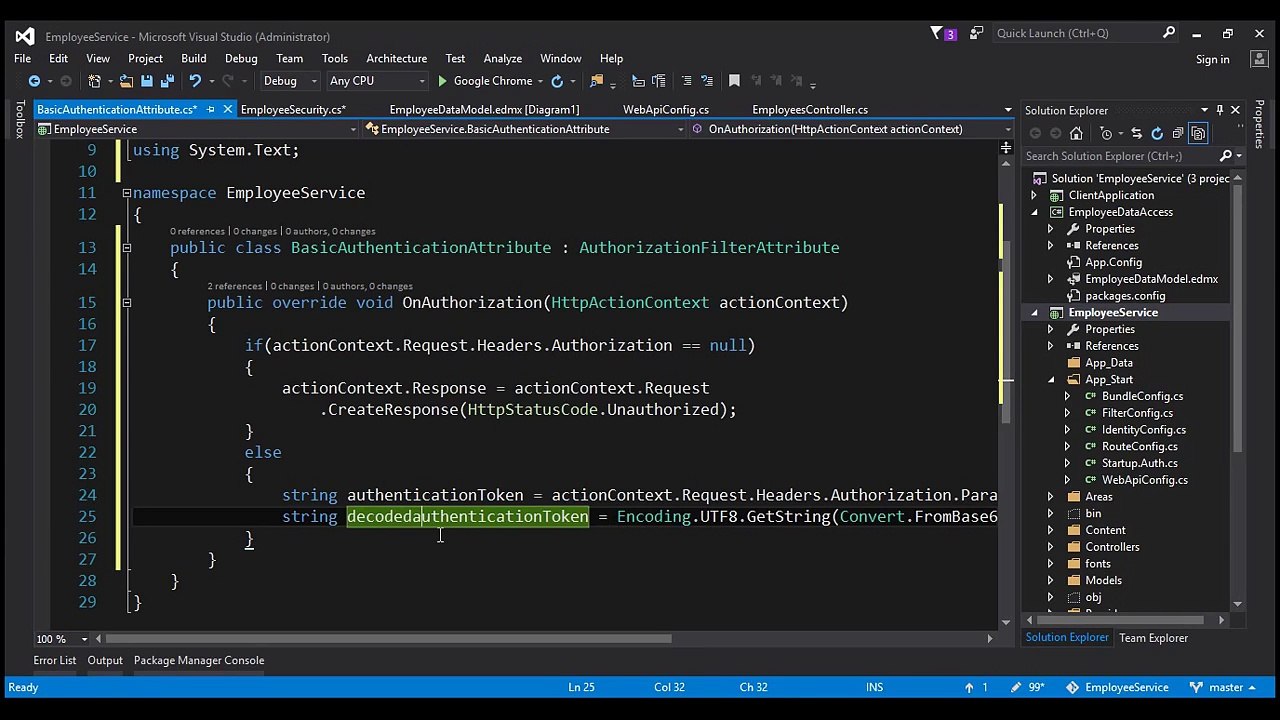Click the Browser Refresh icon in toolbar
The height and width of the screenshot is (720, 1280).
tap(557, 81)
